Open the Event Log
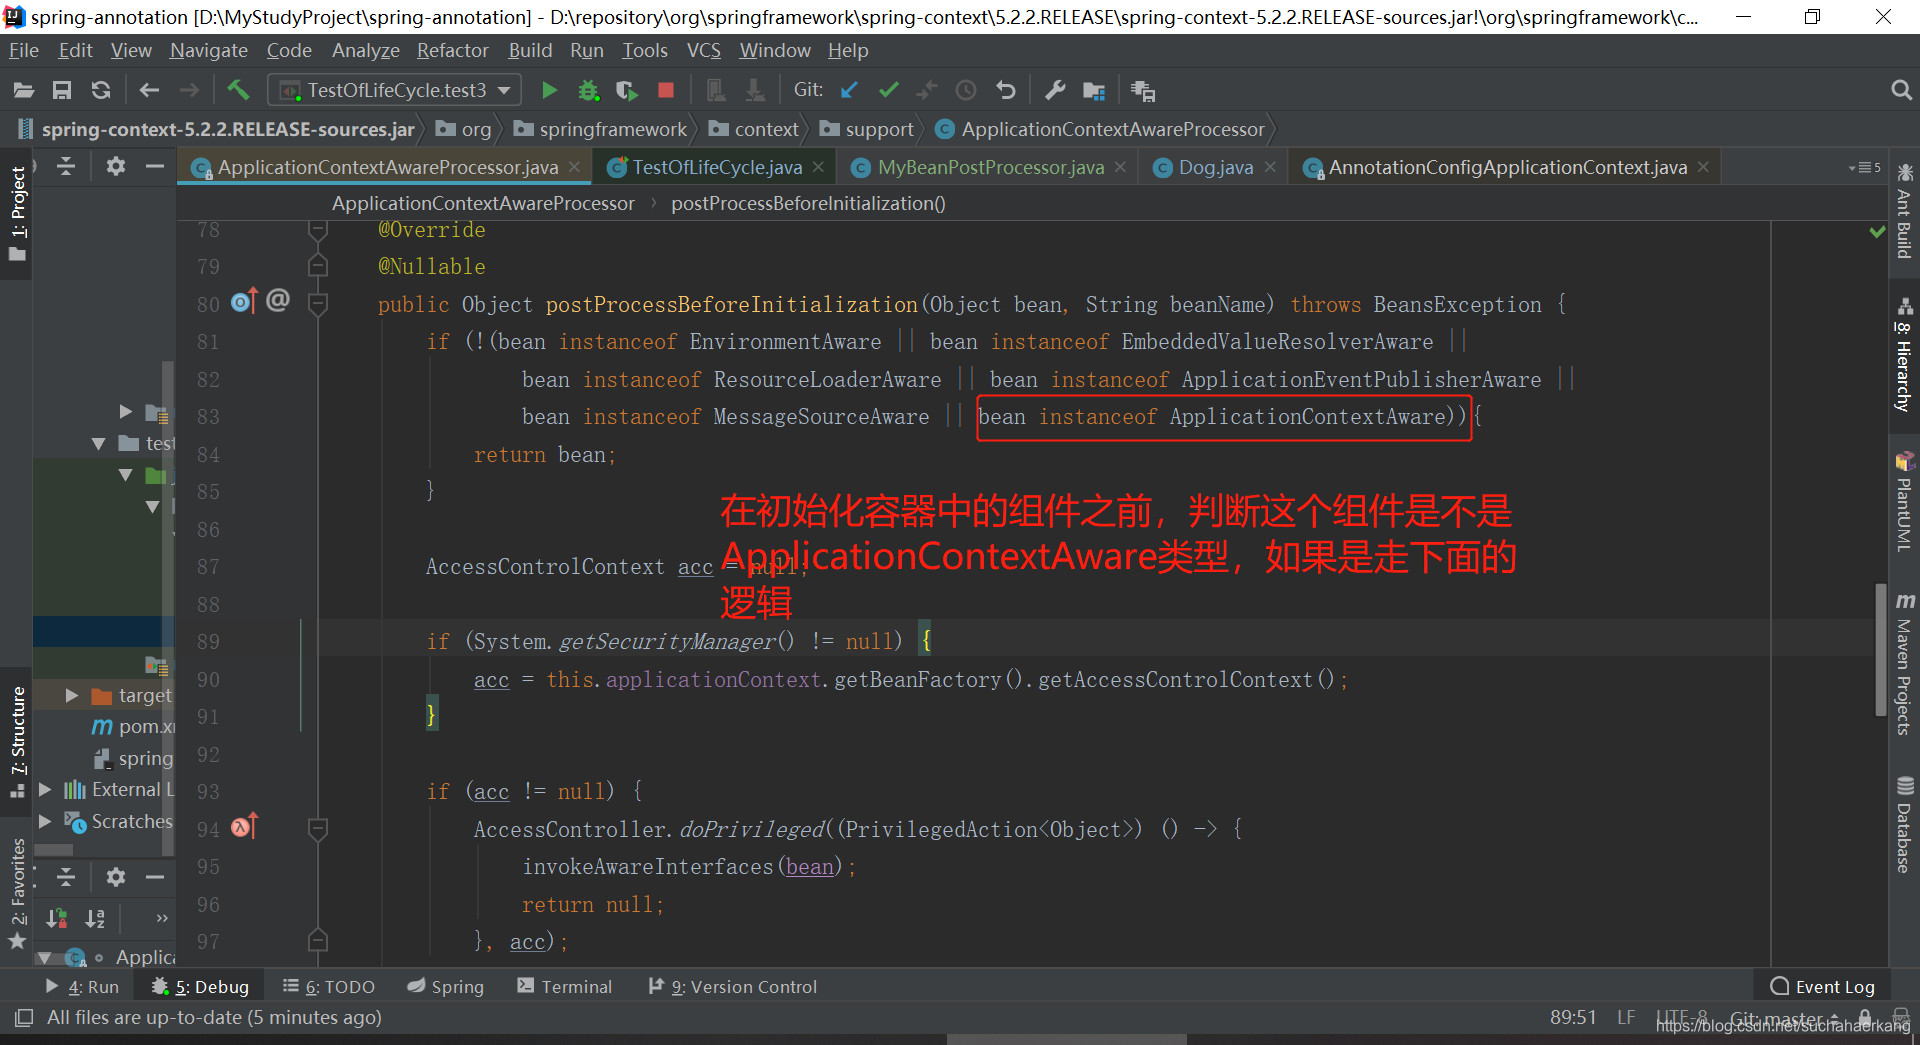This screenshot has height=1045, width=1920. click(x=1822, y=987)
